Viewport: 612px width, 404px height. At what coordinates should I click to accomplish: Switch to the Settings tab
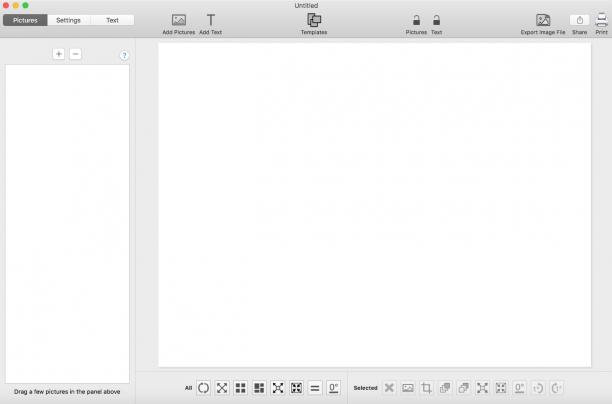68,20
